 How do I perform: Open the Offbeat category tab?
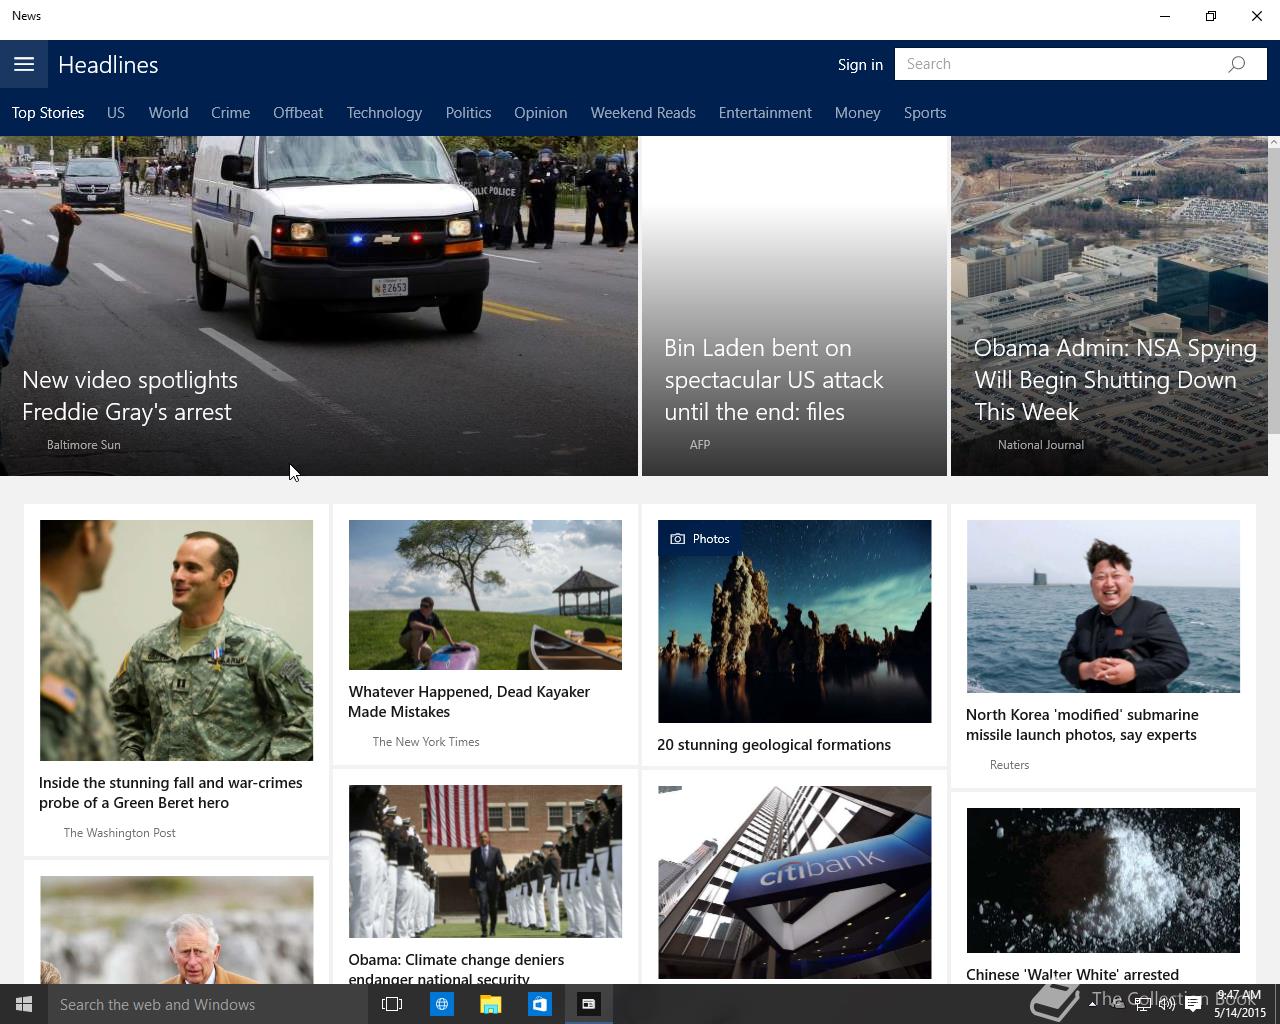tap(298, 113)
